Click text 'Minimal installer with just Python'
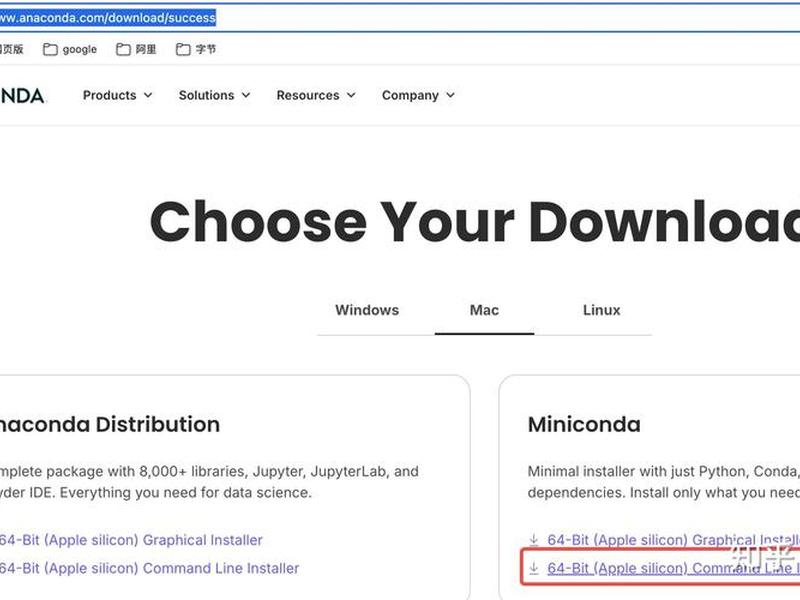Image resolution: width=800 pixels, height=600 pixels. click(636, 471)
